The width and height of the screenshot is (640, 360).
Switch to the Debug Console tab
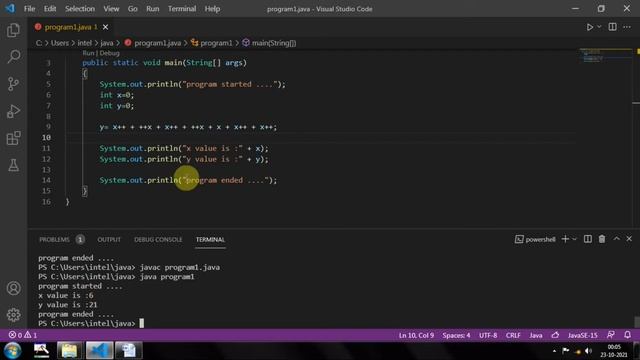pos(158,240)
